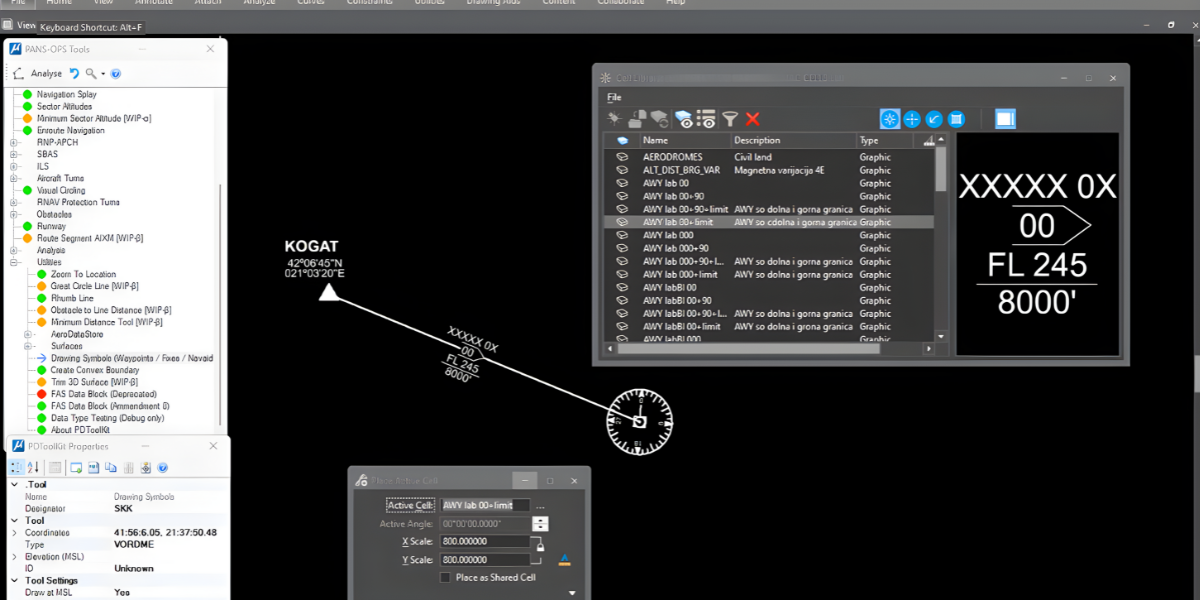Click the browse ellipsis next to Active Cell
Image resolution: width=1200 pixels, height=600 pixels.
pos(540,506)
